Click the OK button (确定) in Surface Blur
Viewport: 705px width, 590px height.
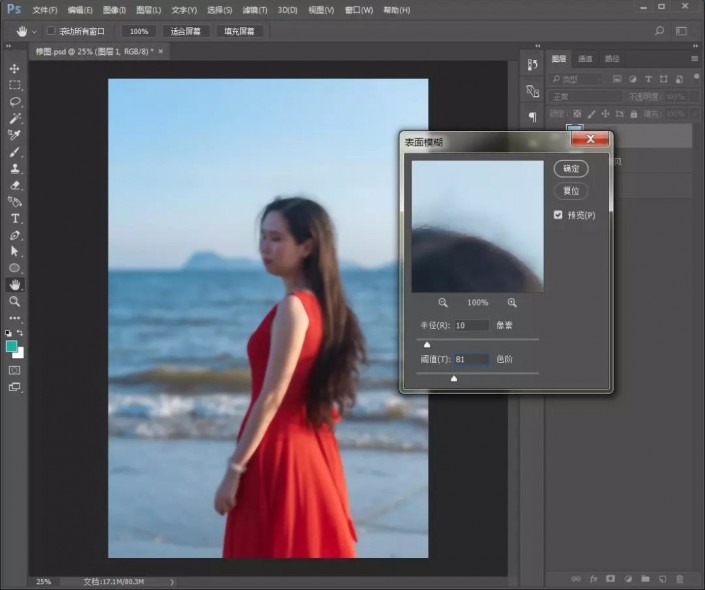click(x=571, y=169)
